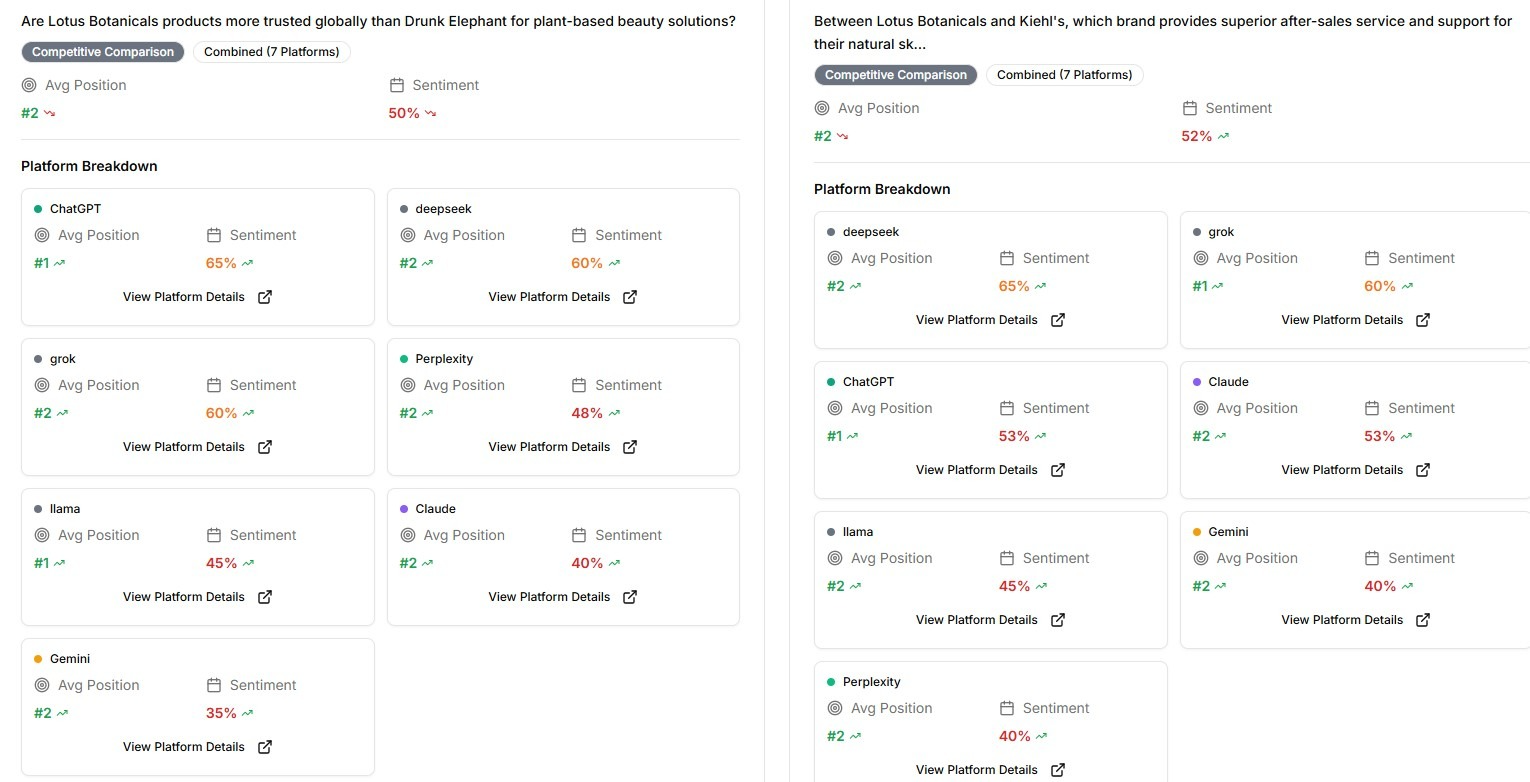The width and height of the screenshot is (1530, 782).
Task: Click external-link icon in llama card, Drunk Elephant comparison
Action: click(x=265, y=597)
